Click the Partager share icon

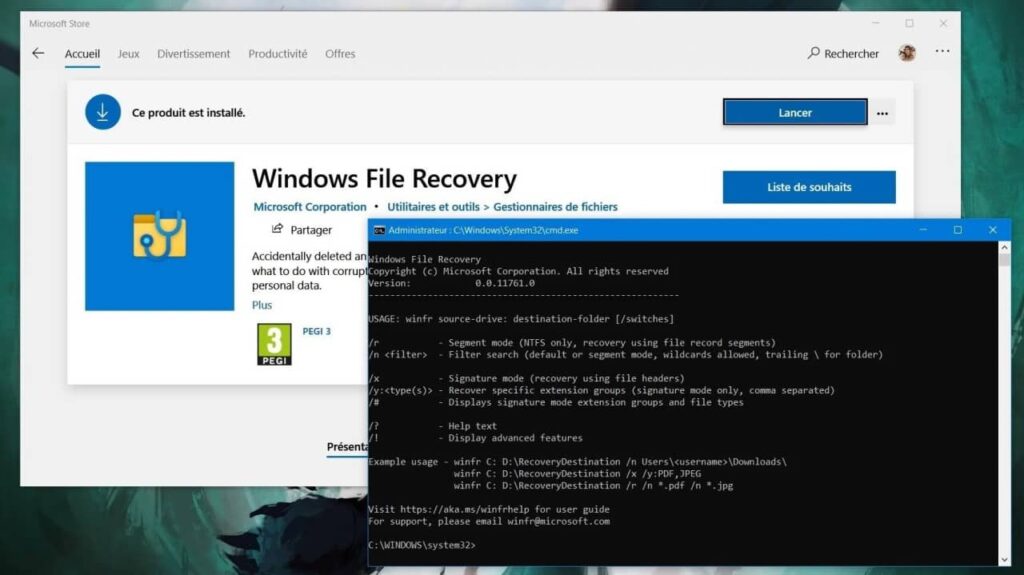(x=278, y=229)
